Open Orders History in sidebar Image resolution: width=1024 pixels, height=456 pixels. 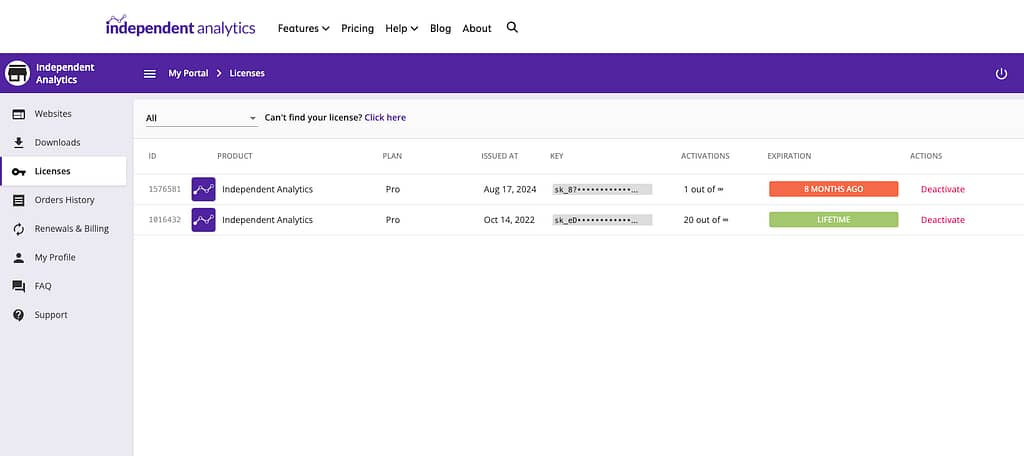(x=64, y=200)
